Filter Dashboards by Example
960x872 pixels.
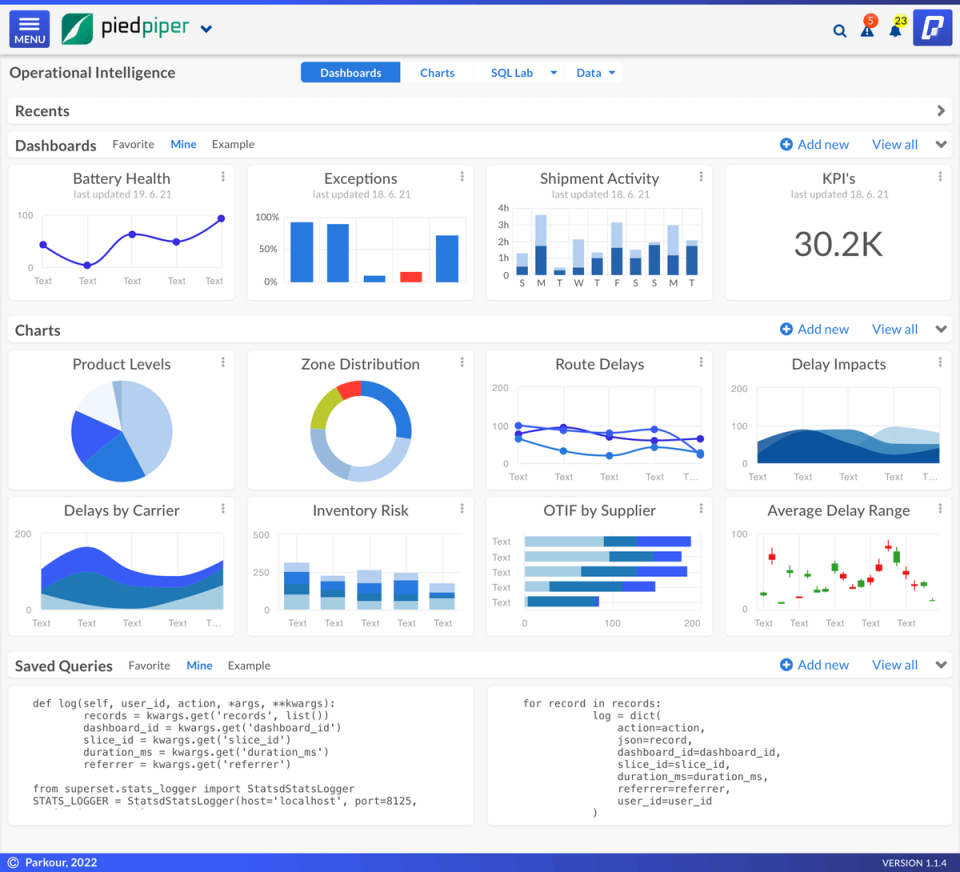tap(233, 145)
